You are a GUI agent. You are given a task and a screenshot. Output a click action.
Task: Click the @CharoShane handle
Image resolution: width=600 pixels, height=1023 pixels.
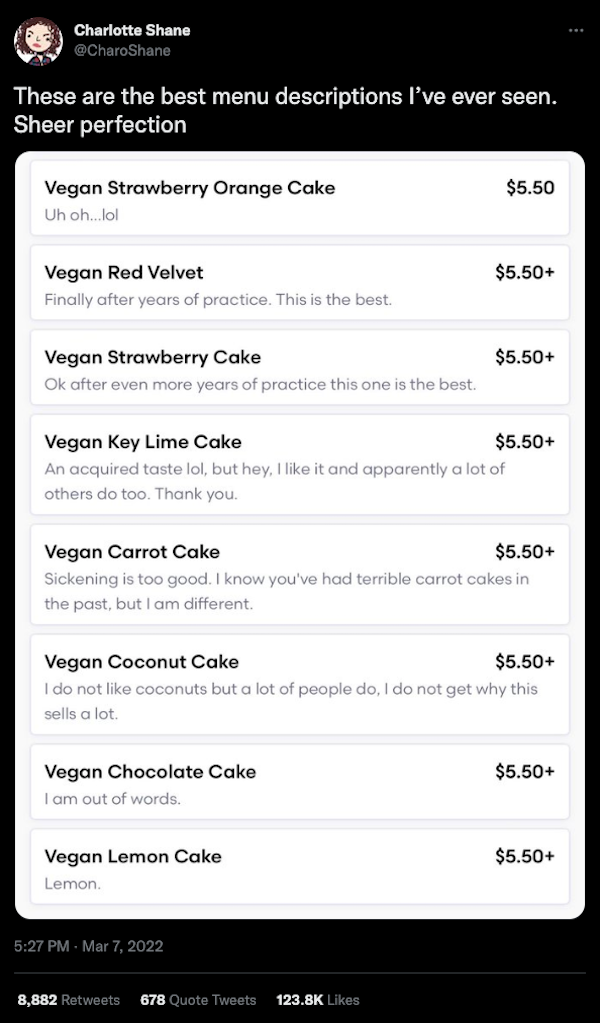[x=122, y=50]
